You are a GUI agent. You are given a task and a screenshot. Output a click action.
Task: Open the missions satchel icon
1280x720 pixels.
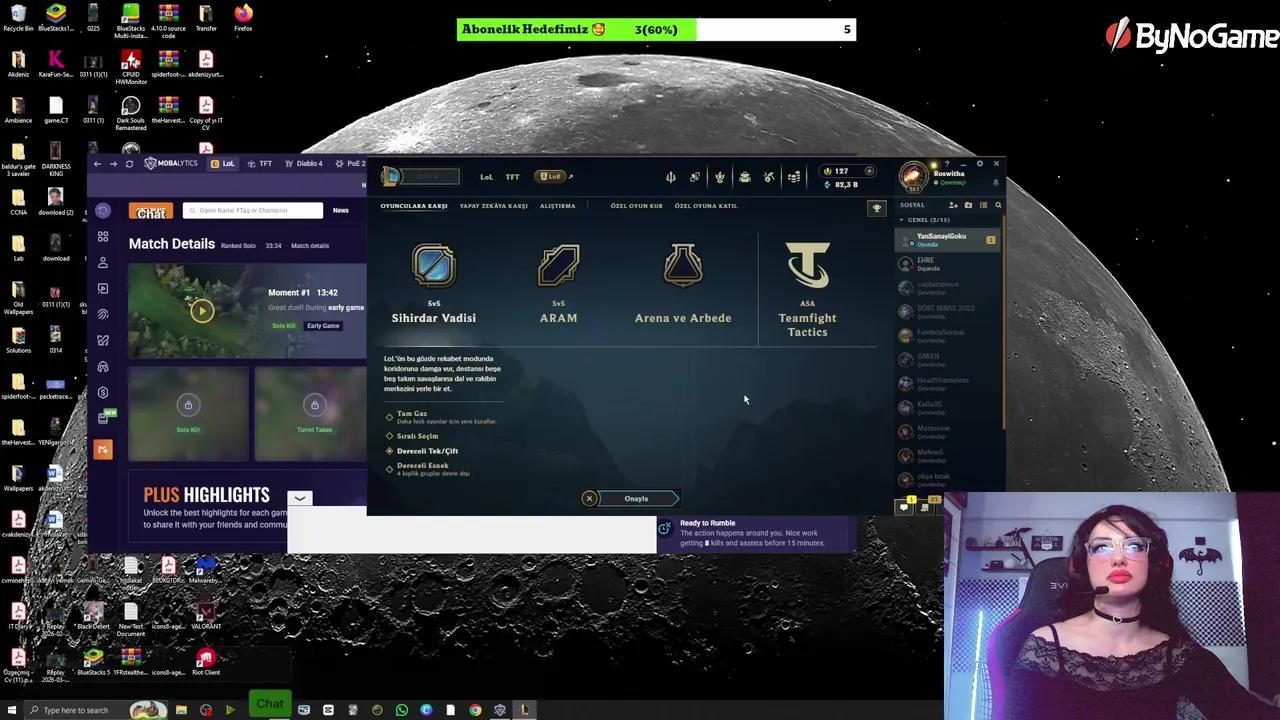point(744,177)
